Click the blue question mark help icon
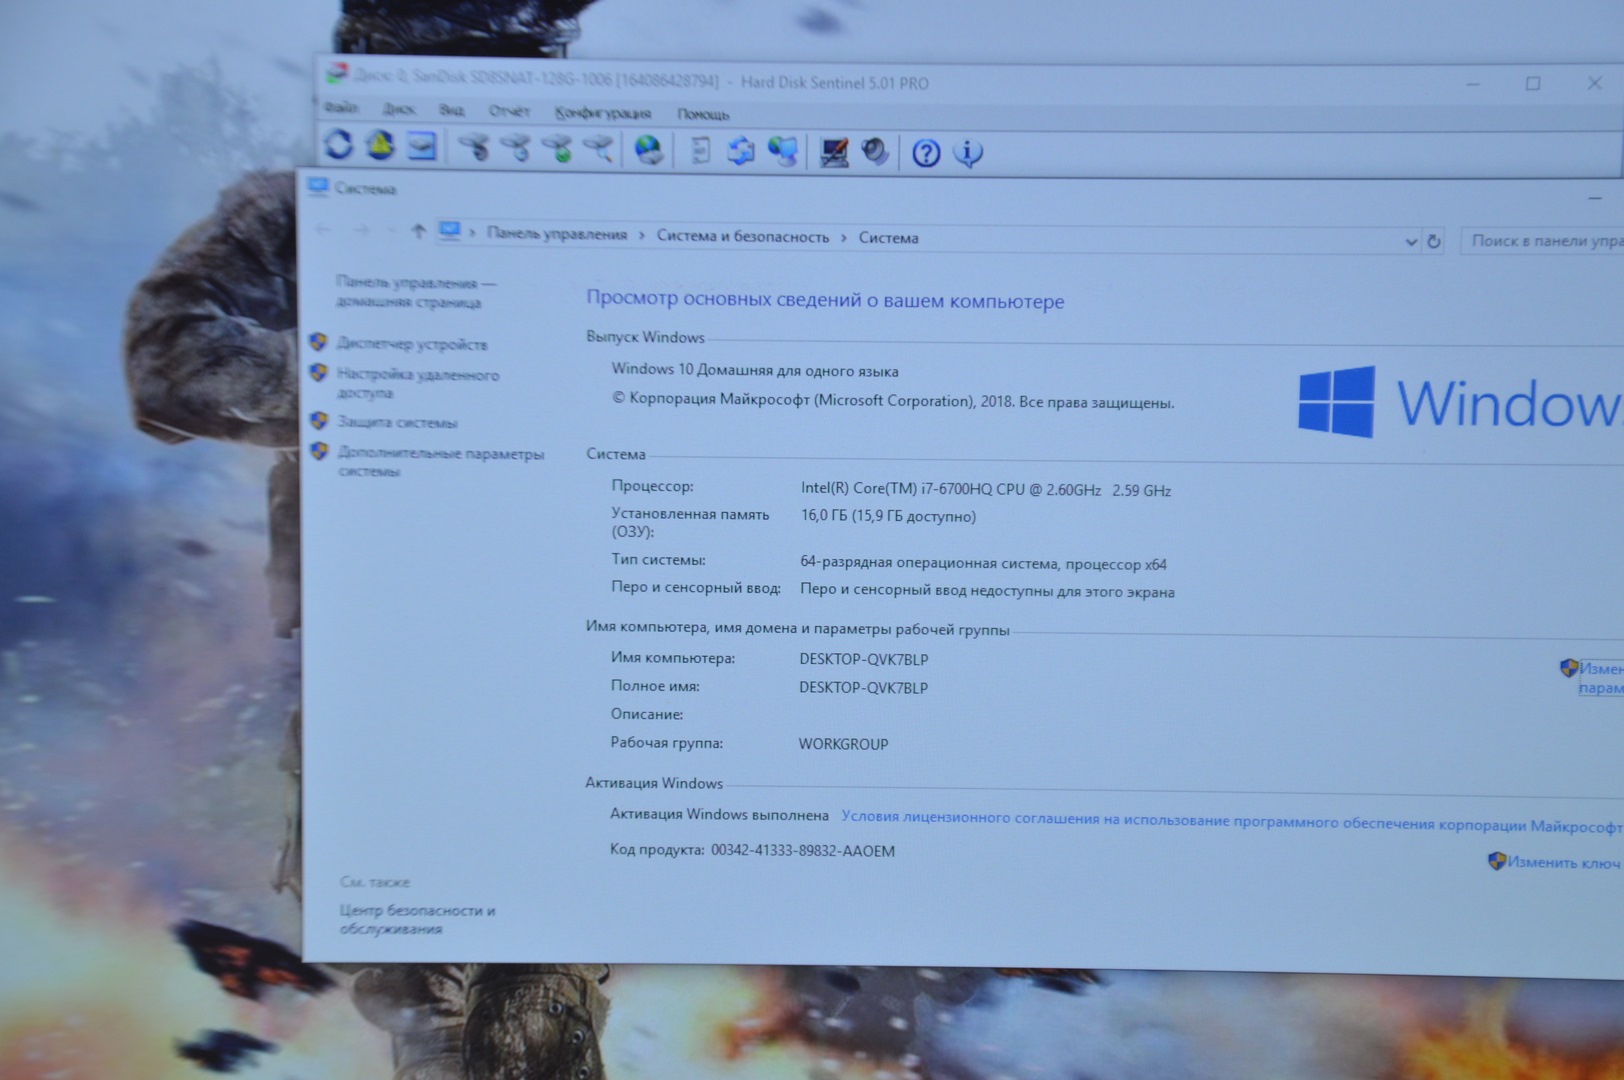The height and width of the screenshot is (1080, 1624). pos(926,153)
